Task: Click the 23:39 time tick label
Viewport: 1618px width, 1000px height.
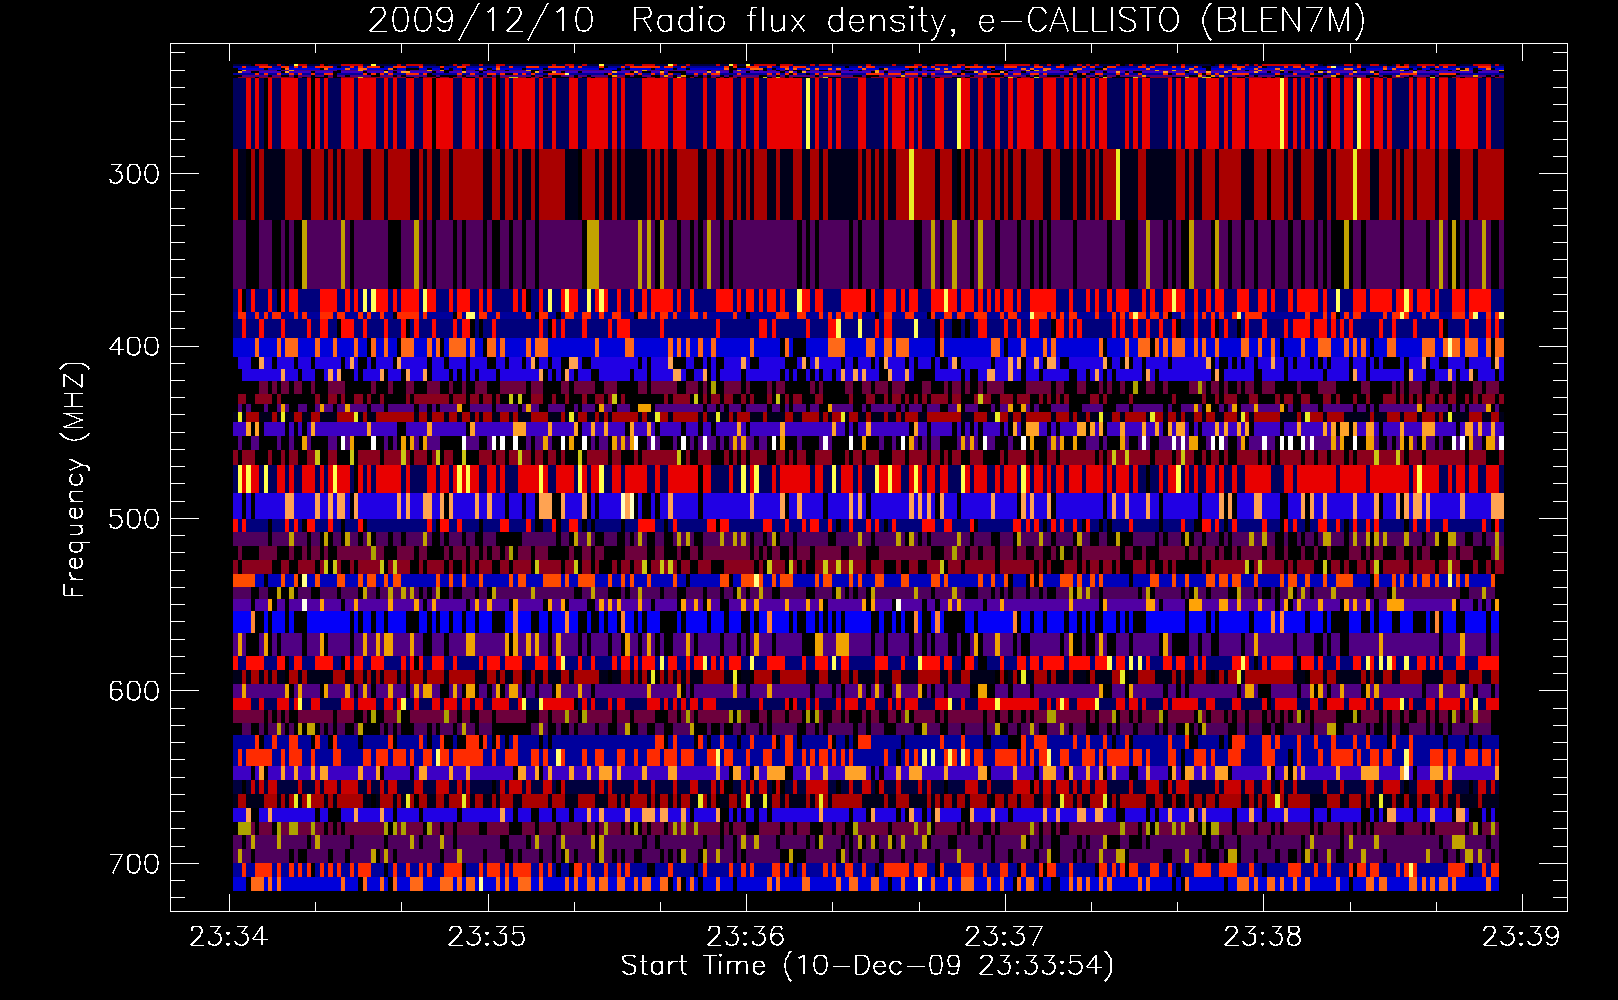Action: [x=1521, y=936]
